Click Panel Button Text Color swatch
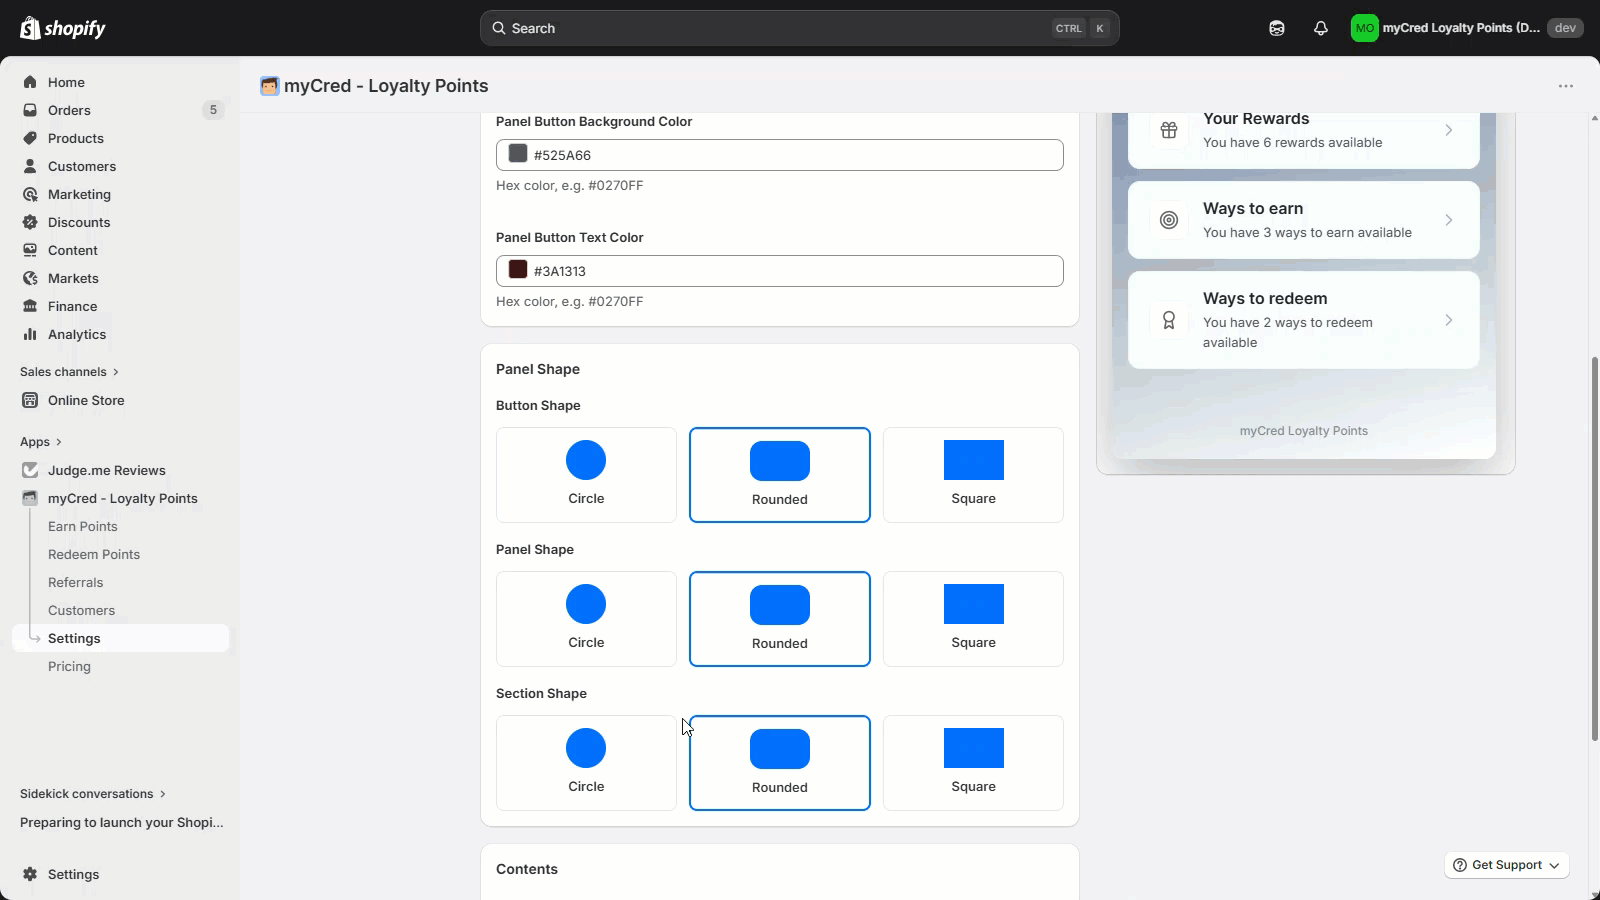 (518, 270)
